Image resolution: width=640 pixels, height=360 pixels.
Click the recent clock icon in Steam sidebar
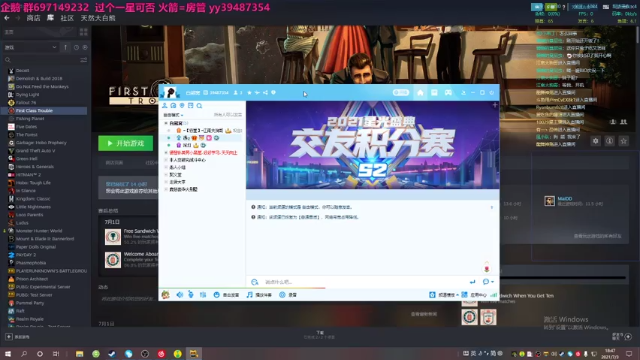point(76,47)
